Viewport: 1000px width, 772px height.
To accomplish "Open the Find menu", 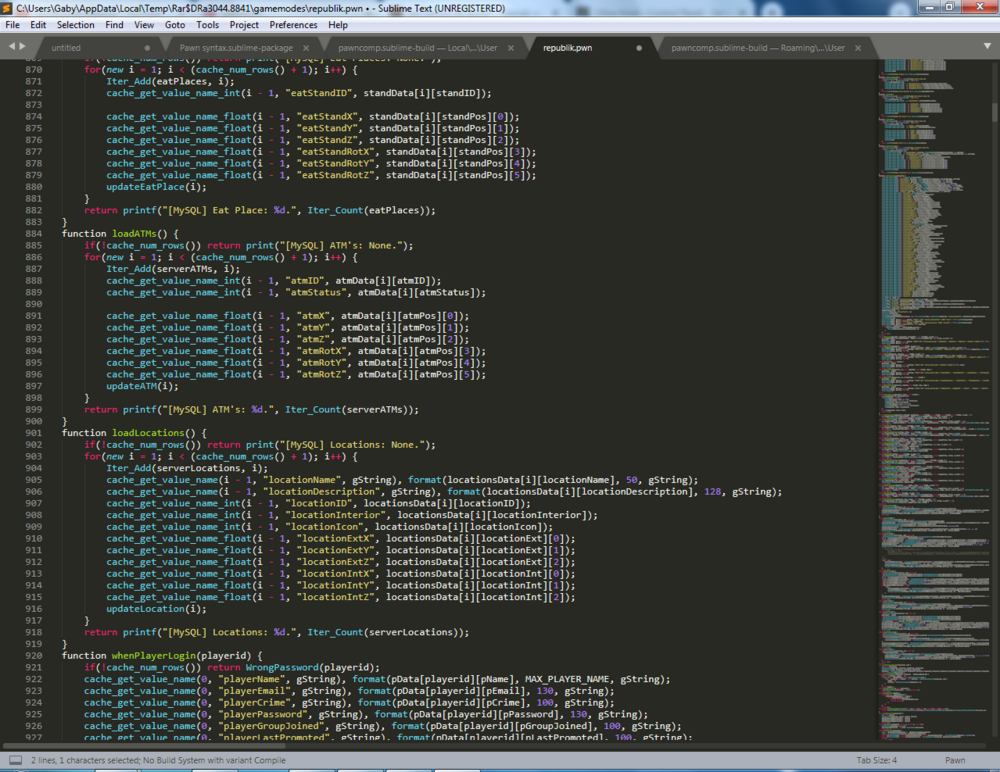I will coord(114,25).
